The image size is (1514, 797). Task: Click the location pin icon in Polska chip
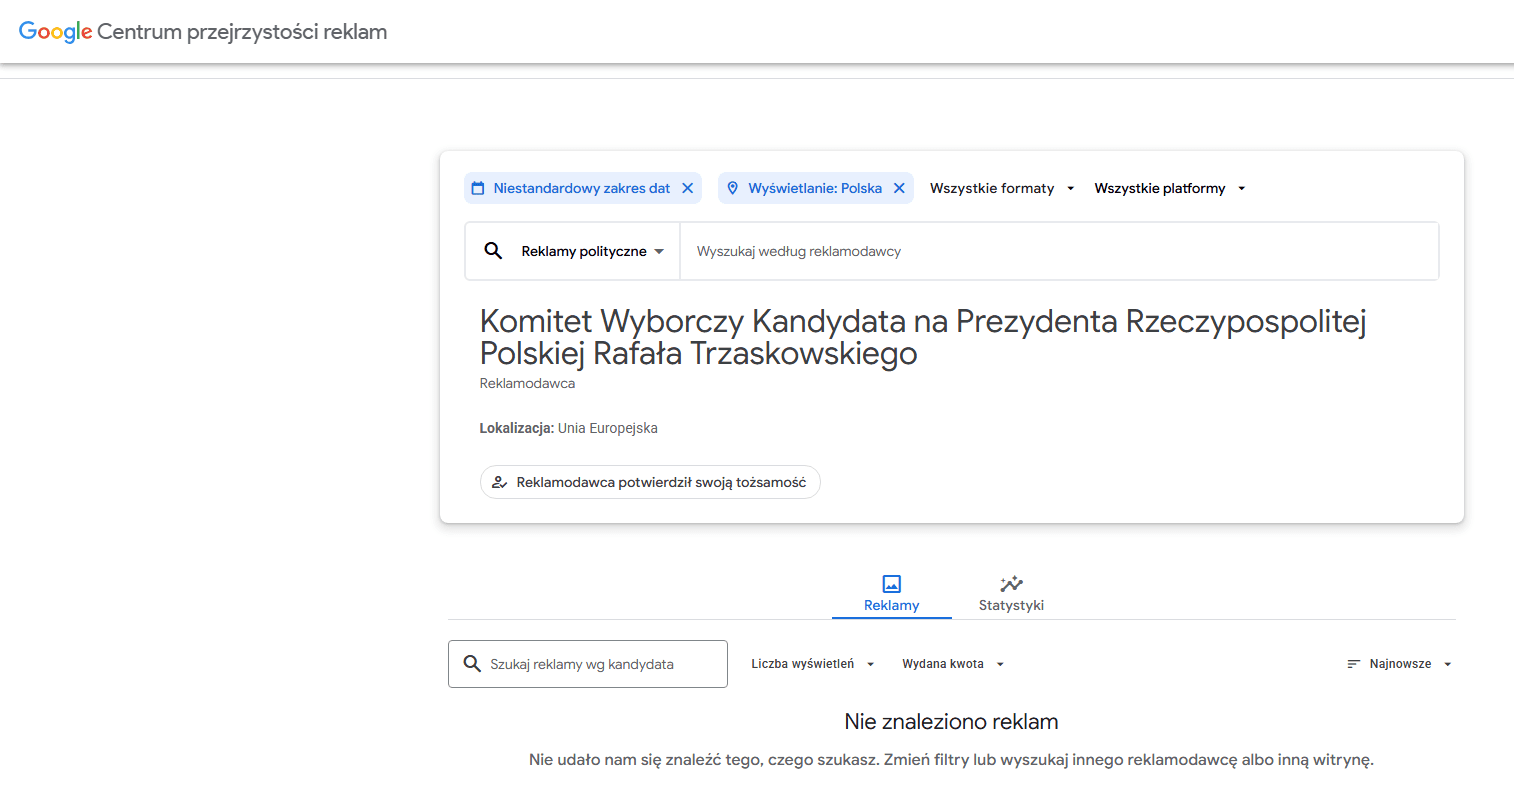(732, 188)
